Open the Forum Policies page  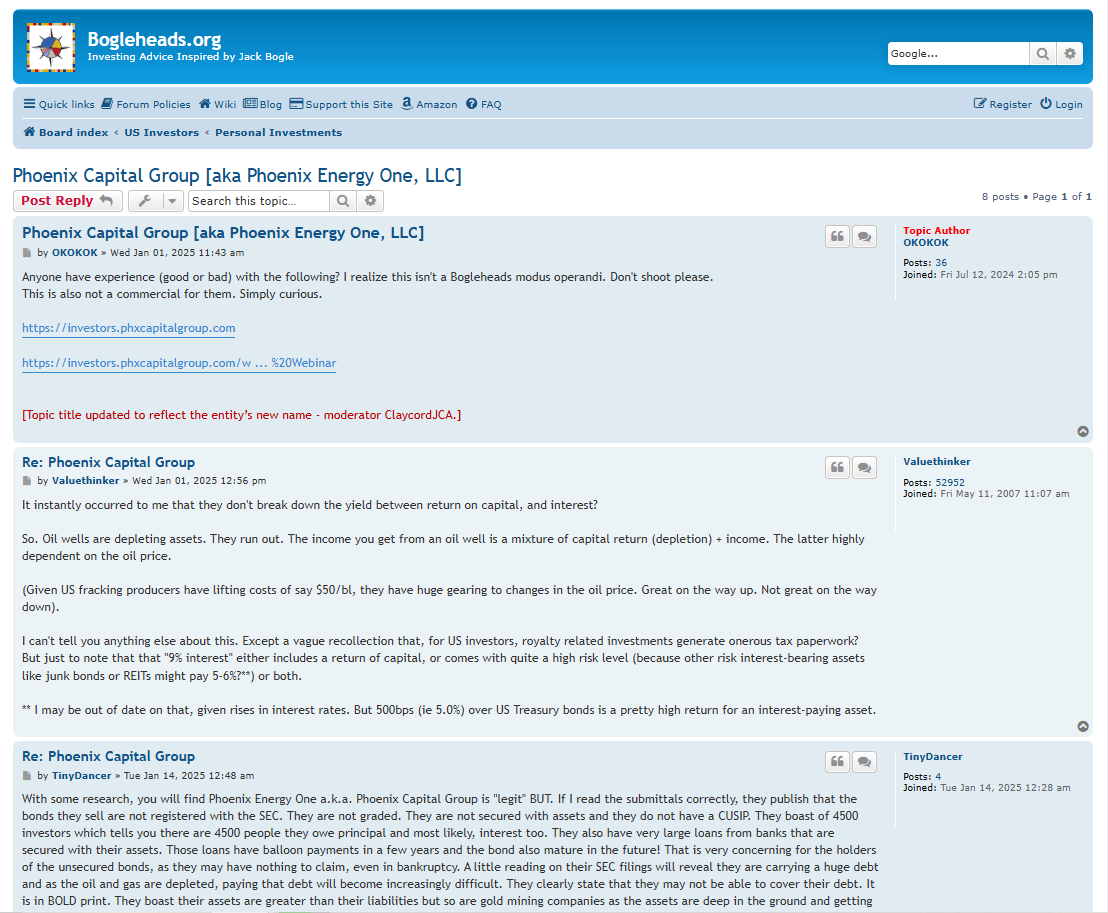[146, 104]
